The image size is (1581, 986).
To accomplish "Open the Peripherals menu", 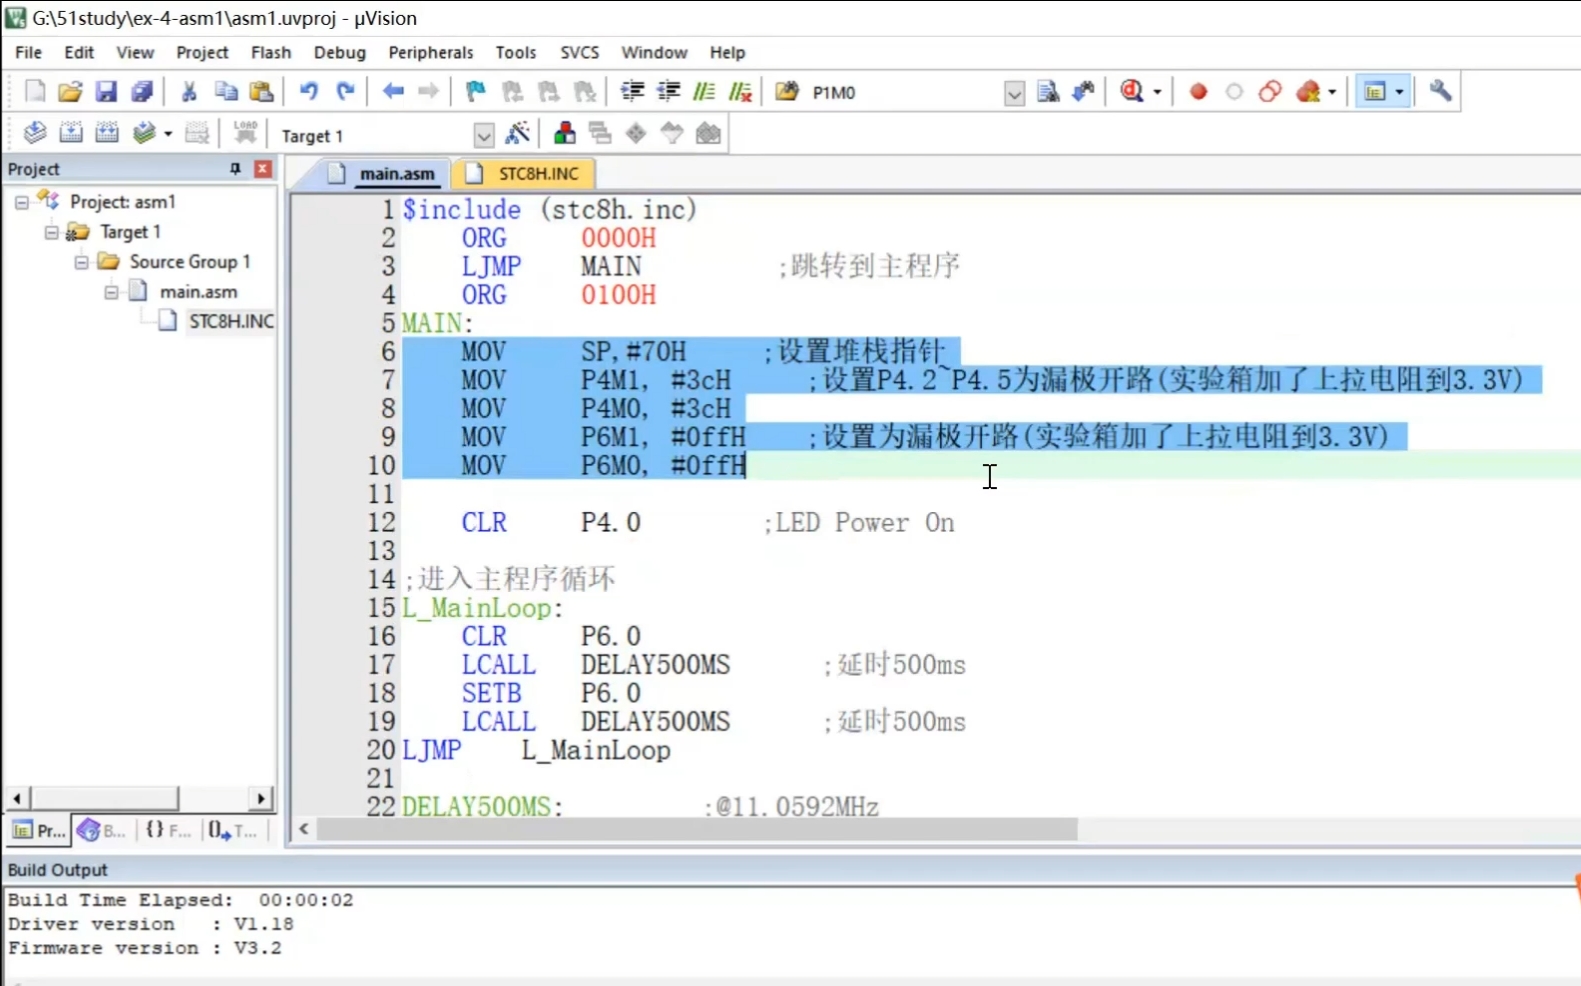I will click(430, 52).
